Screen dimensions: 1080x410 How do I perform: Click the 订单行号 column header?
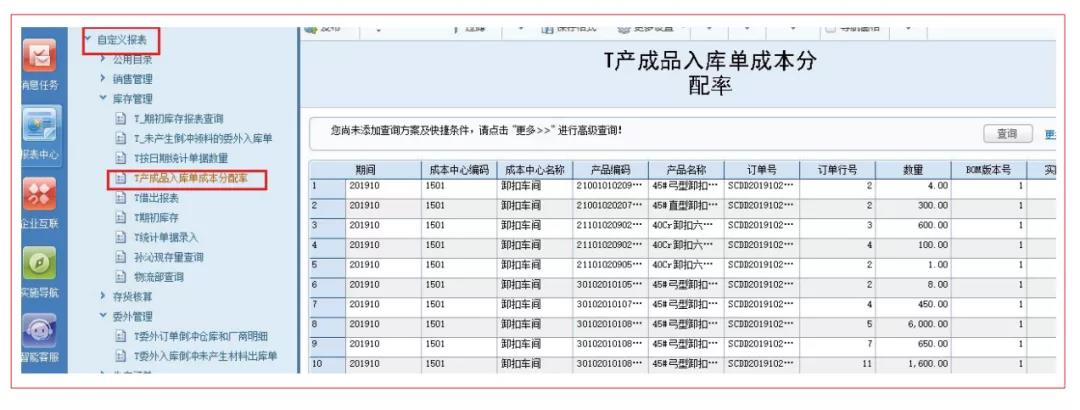click(x=838, y=170)
